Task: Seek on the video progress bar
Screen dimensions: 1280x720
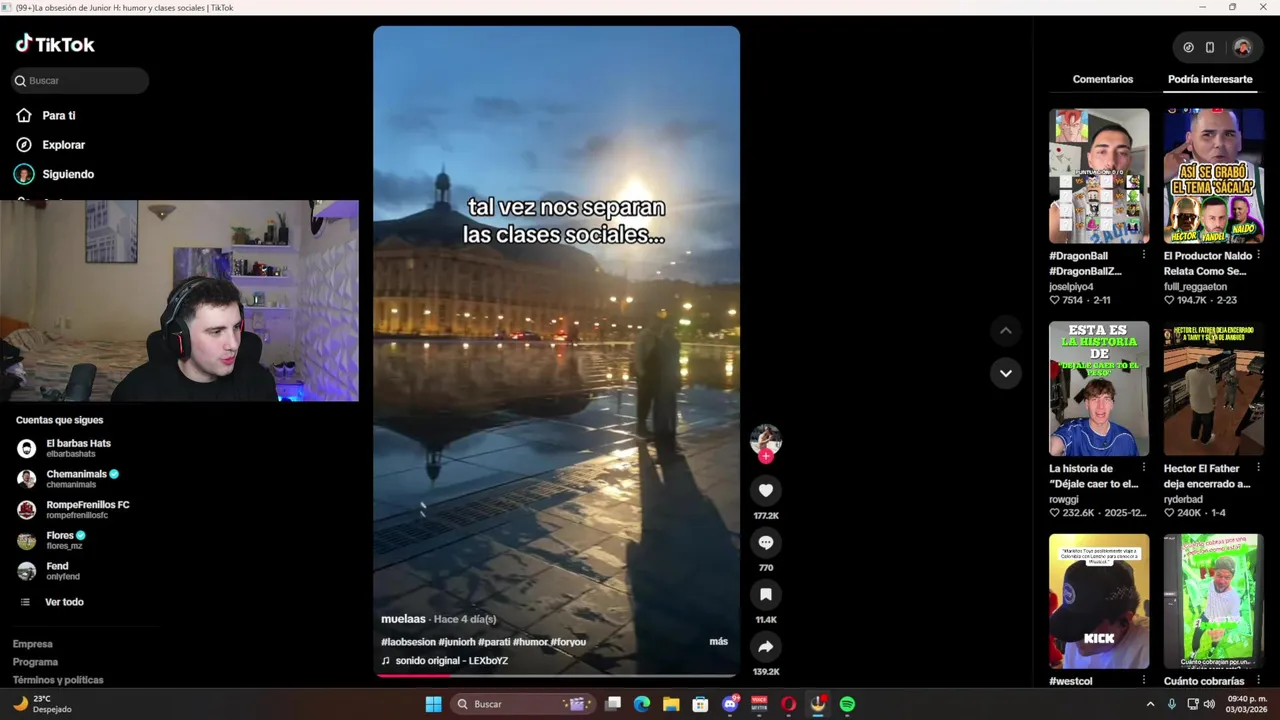Action: 557,675
